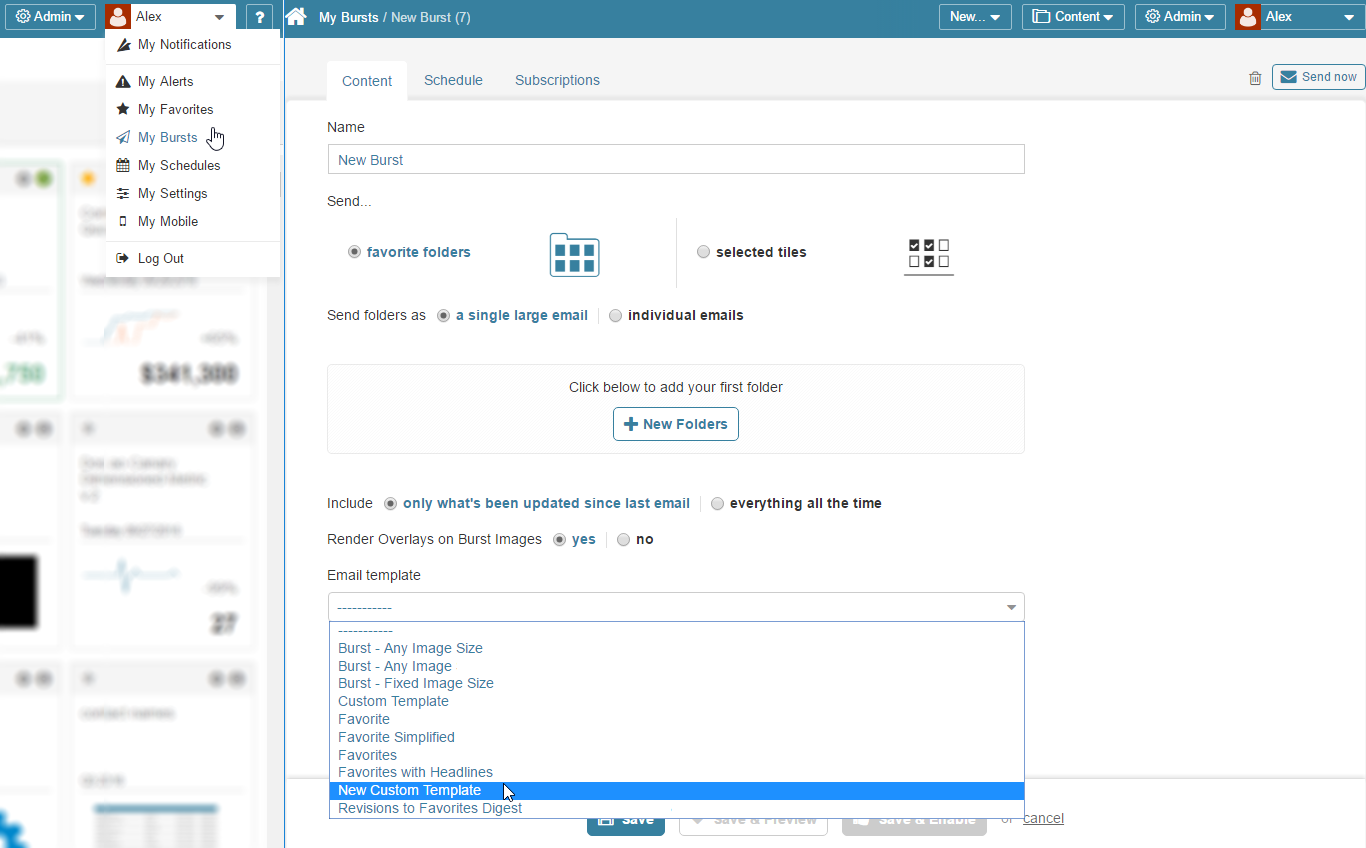Viewport: 1366px width, 848px height.
Task: Open the Alex user dropdown above Send now
Action: (x=1300, y=17)
